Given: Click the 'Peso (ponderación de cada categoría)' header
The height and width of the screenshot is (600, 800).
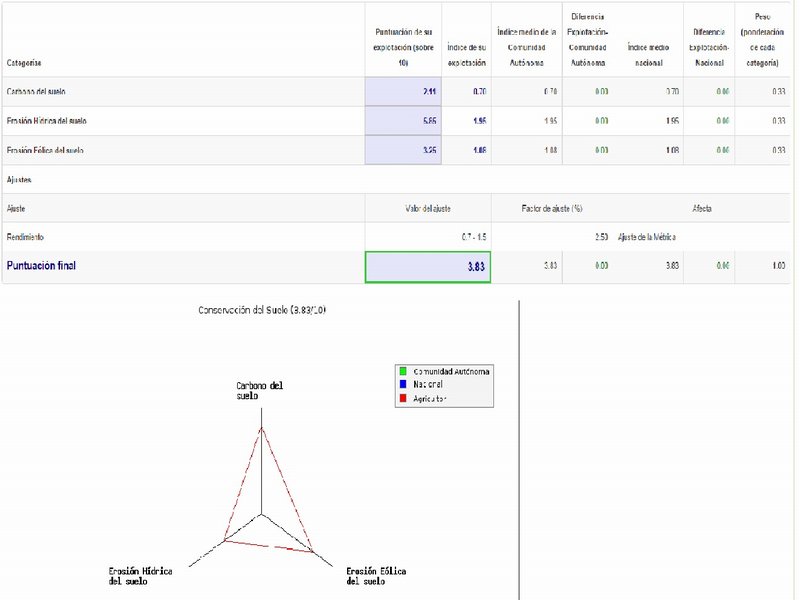Looking at the screenshot, I should 762,40.
